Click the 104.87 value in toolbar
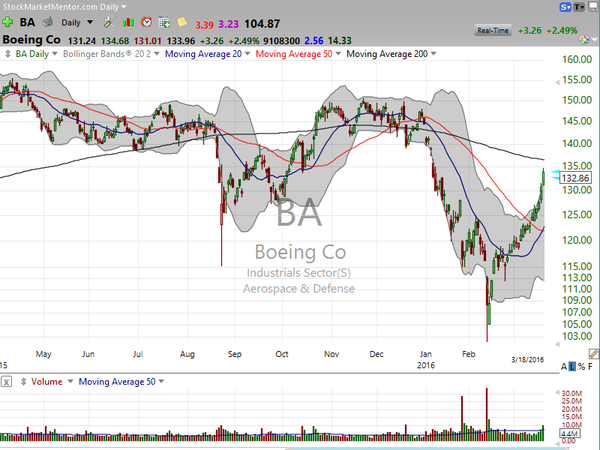 262,24
